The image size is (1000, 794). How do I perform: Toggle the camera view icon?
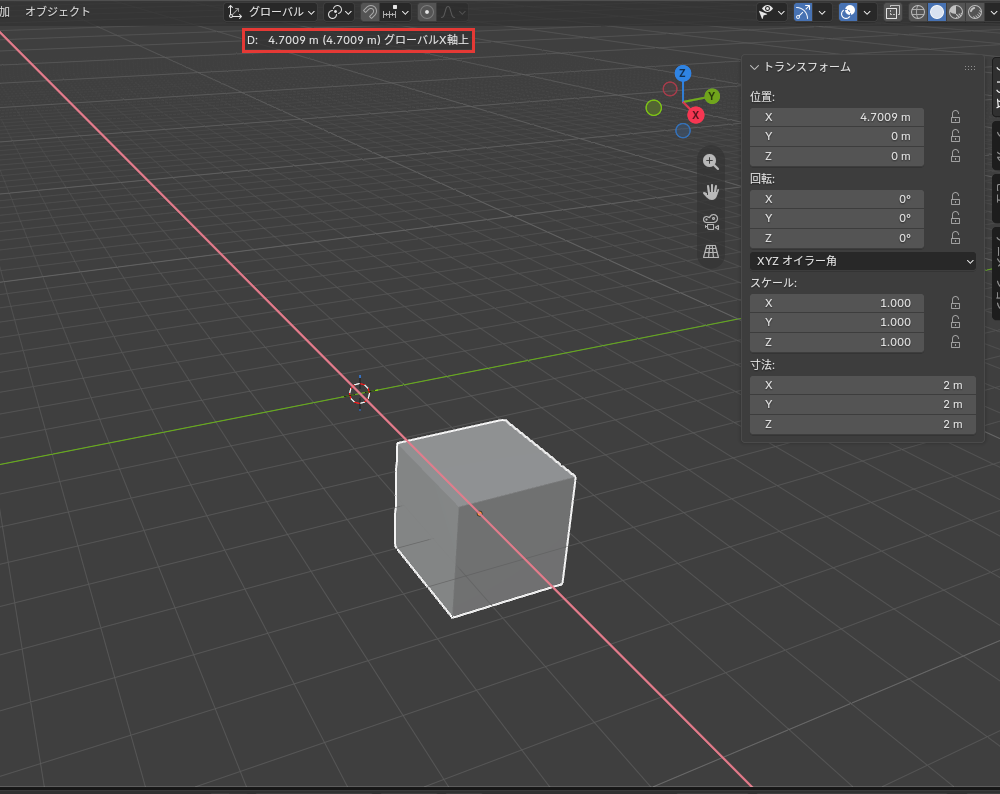click(711, 222)
